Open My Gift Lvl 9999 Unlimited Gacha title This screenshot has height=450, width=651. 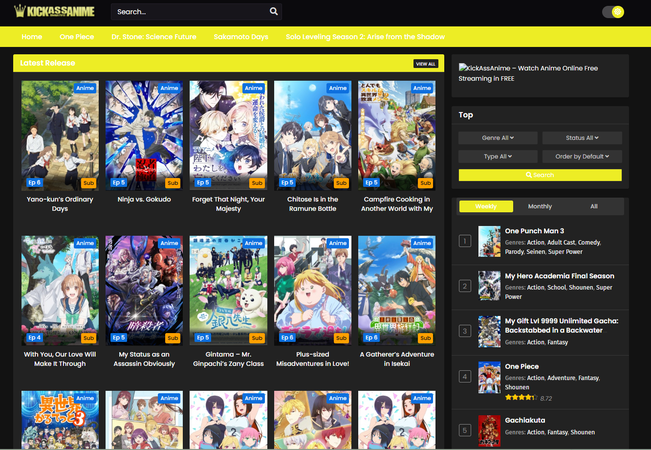point(561,325)
